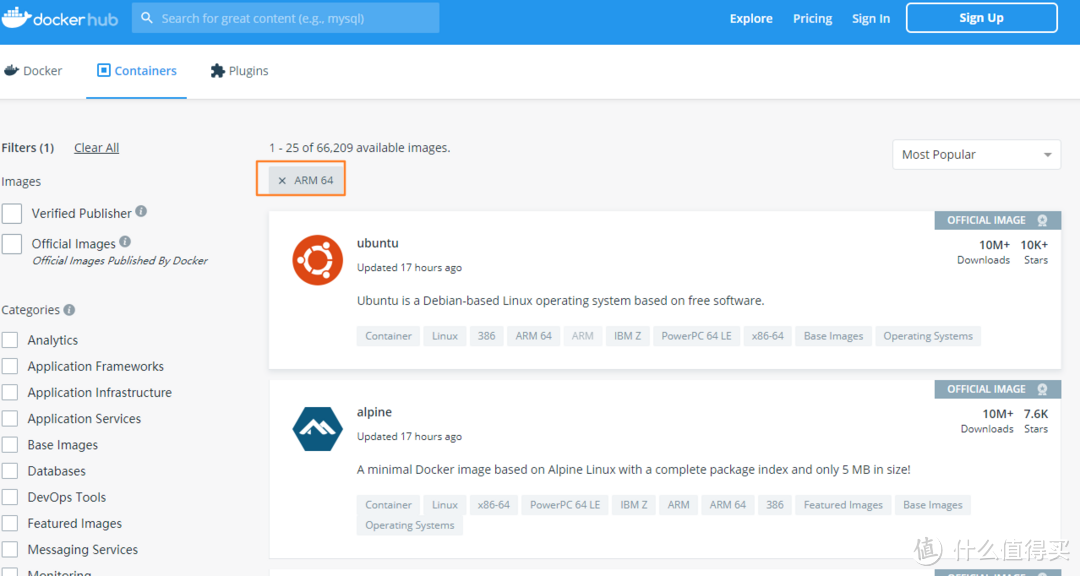Screen dimensions: 1080x576
Task: Click the Verified Publisher info icon
Action: click(141, 212)
